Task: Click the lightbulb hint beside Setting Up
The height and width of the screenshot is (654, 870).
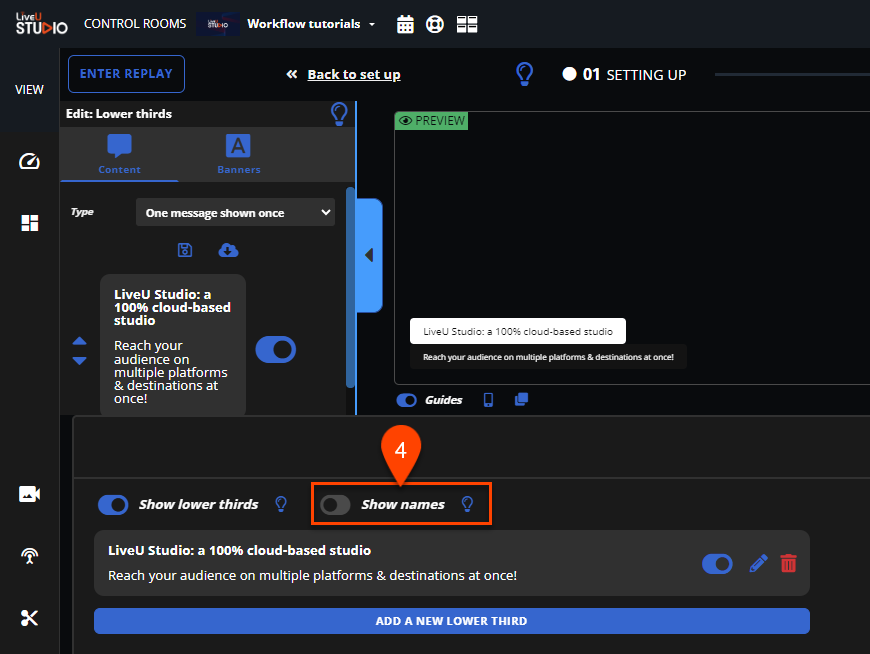Action: 524,74
